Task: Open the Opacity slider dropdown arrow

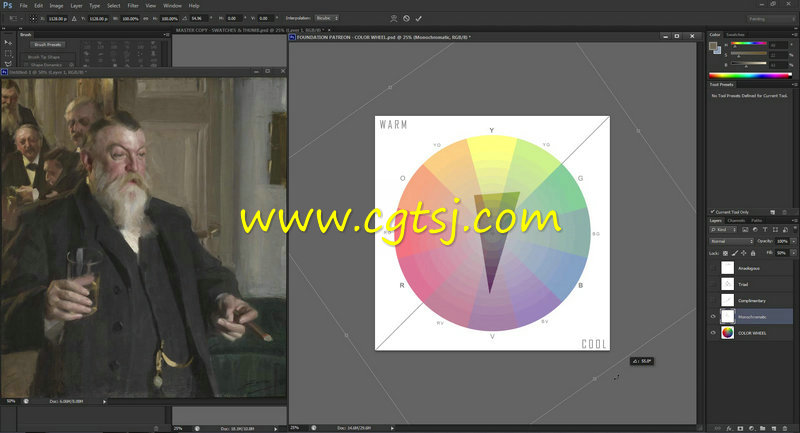Action: point(794,241)
